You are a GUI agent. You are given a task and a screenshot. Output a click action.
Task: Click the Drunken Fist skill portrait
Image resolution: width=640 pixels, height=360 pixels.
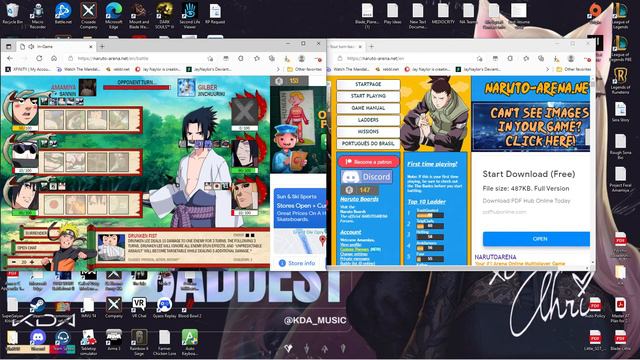tap(111, 247)
